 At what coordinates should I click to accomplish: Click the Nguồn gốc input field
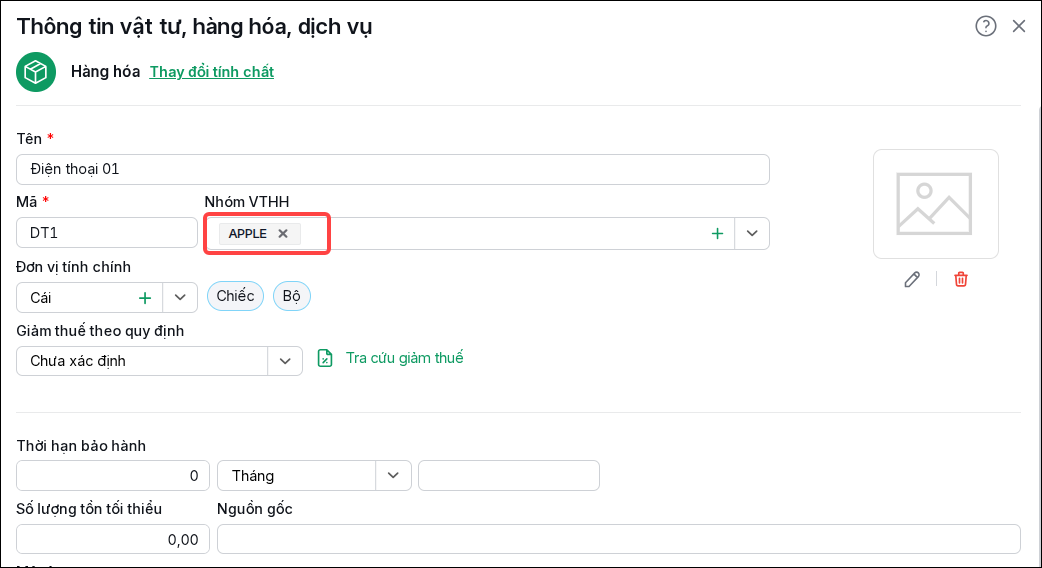[x=619, y=539]
